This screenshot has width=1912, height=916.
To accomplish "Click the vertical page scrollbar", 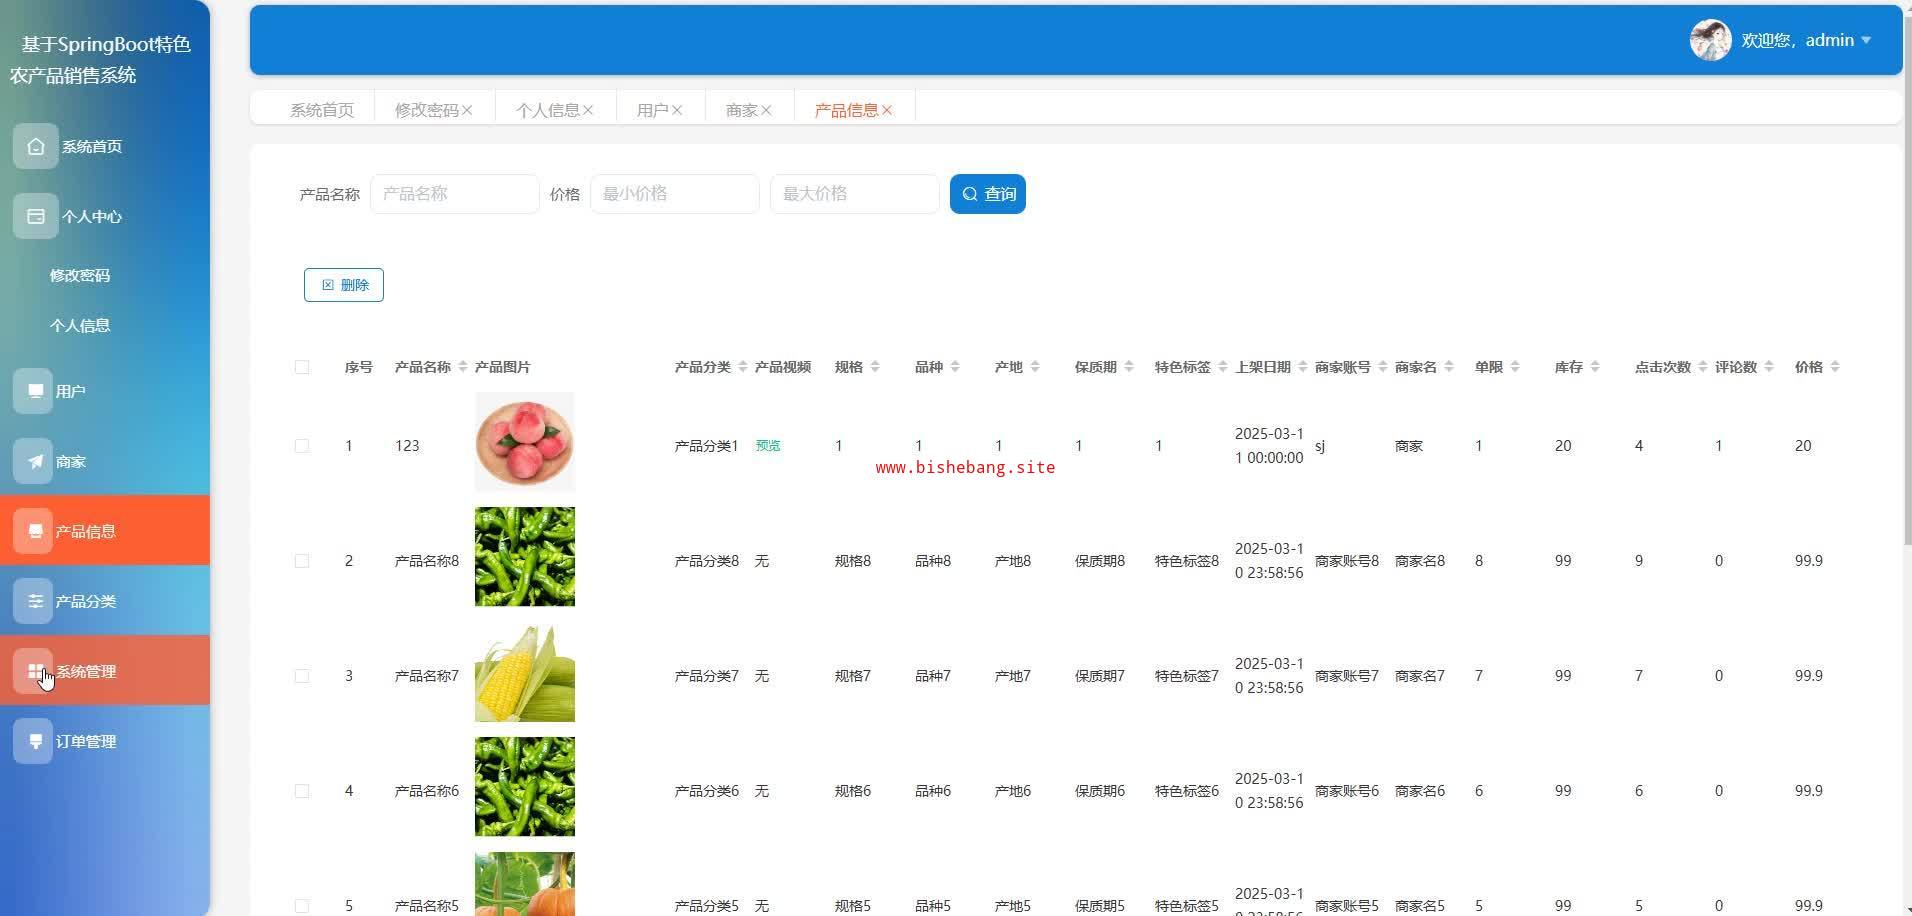I will coord(1907,300).
